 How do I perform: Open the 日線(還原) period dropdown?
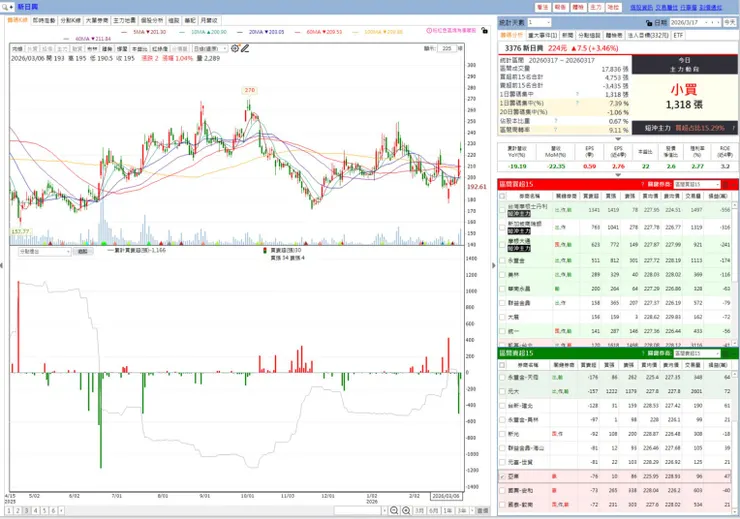pos(210,49)
